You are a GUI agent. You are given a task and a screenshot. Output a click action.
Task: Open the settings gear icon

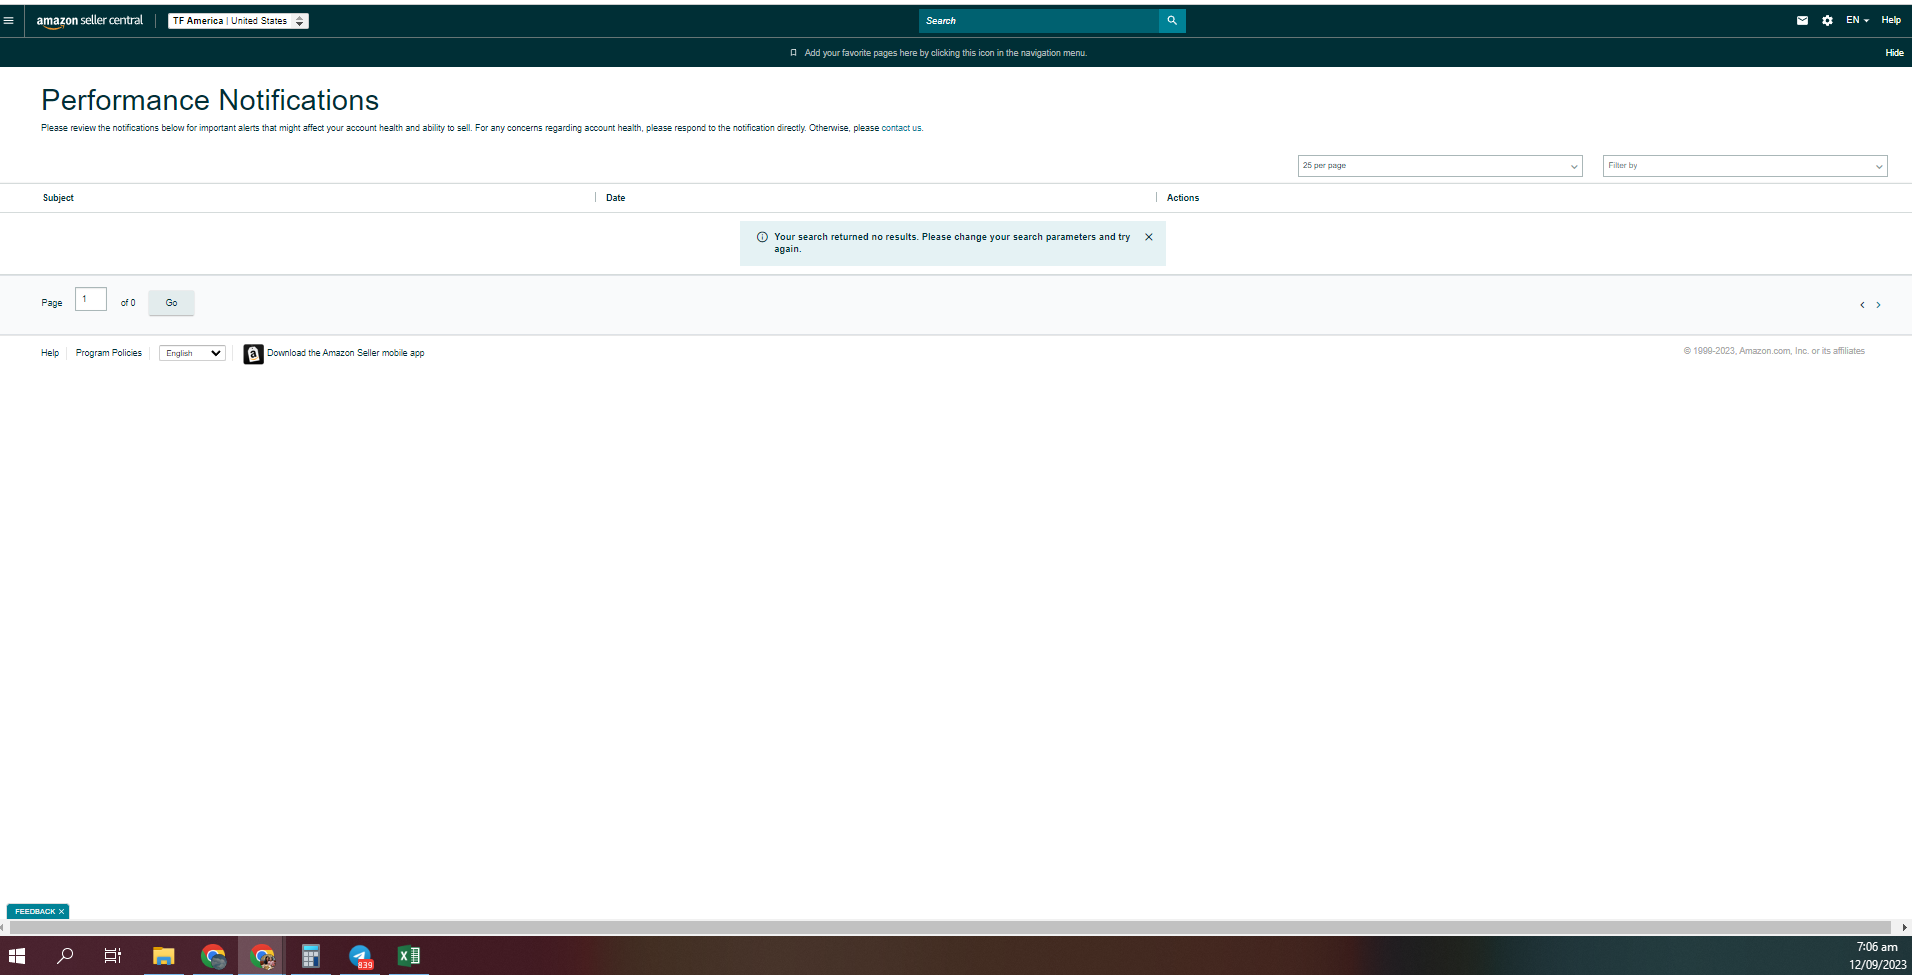click(x=1827, y=20)
